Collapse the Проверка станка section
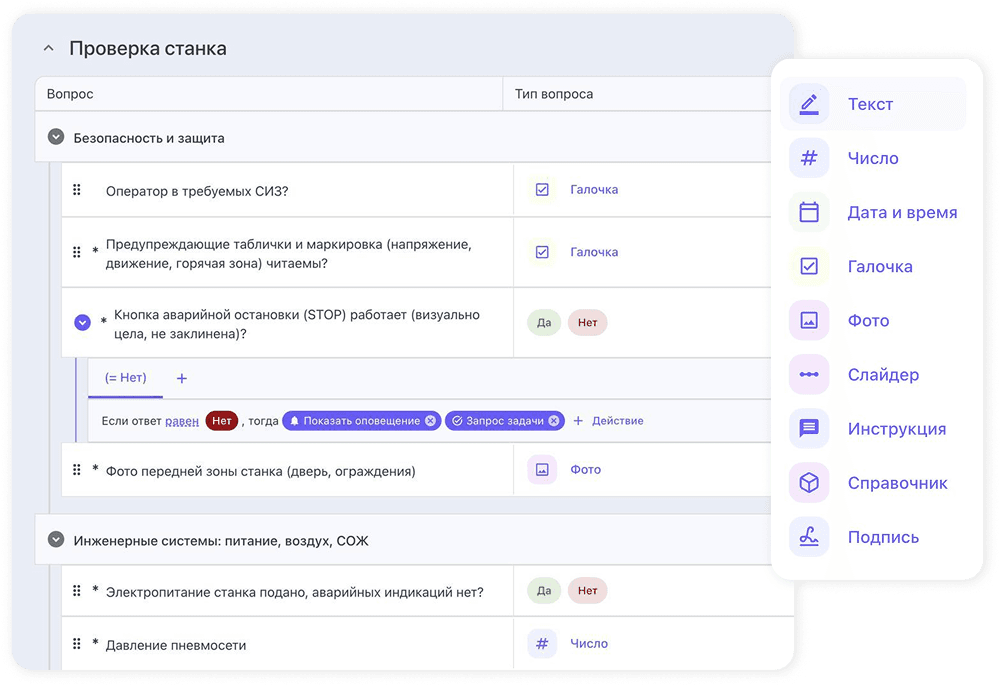This screenshot has width=1000, height=686. [47, 47]
